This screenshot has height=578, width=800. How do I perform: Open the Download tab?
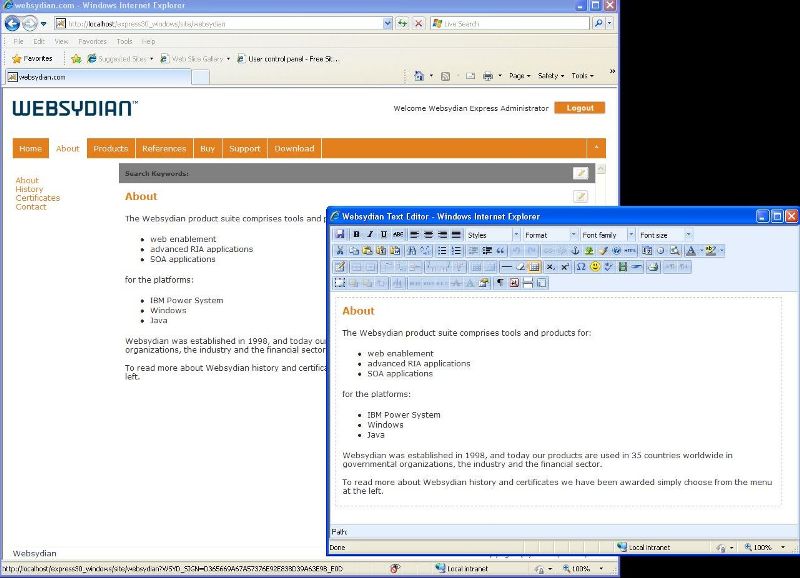294,148
